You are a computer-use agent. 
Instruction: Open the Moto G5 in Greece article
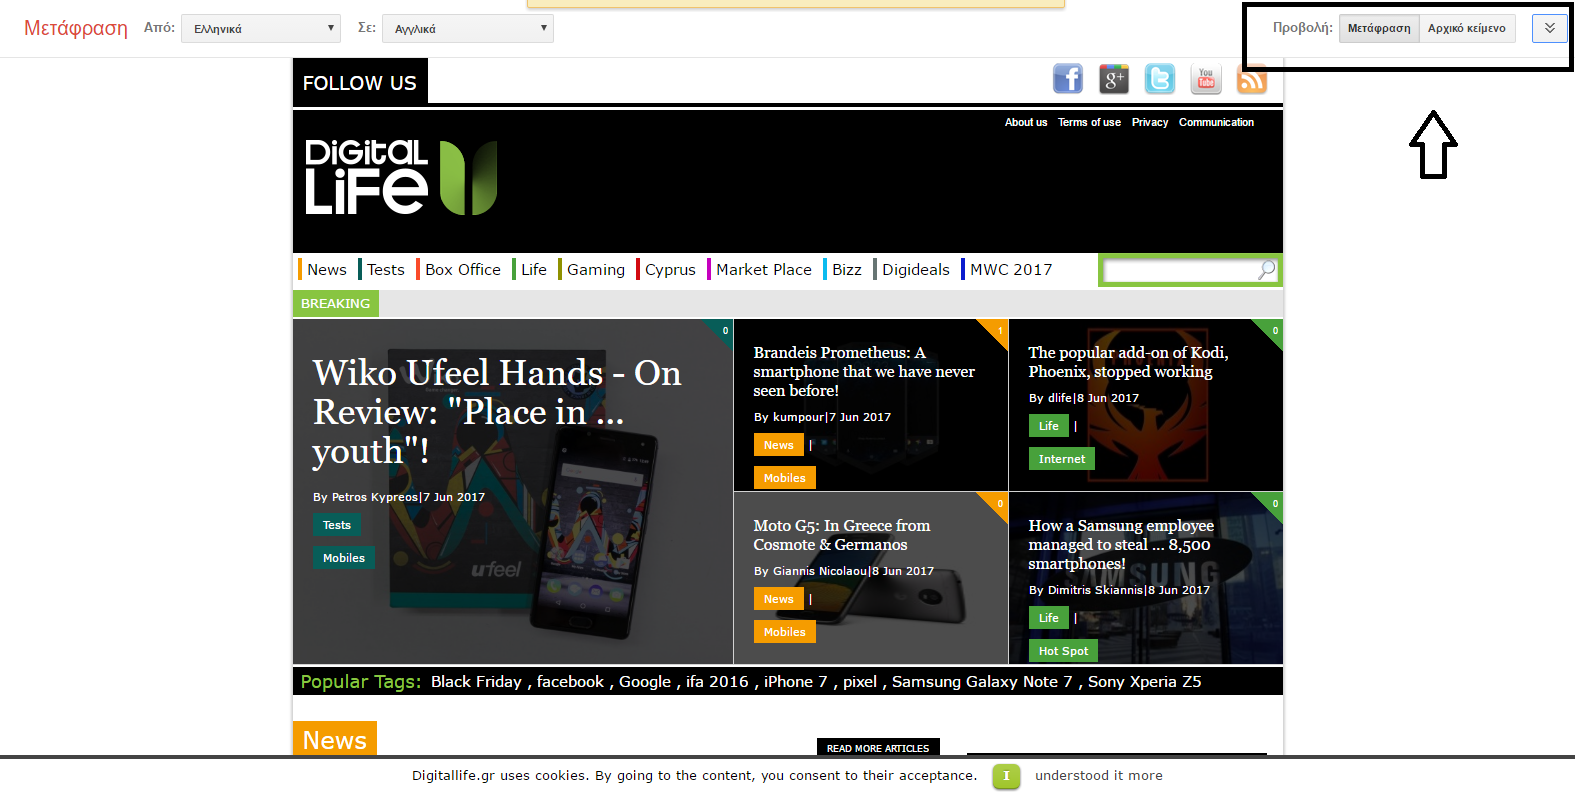[x=842, y=535]
